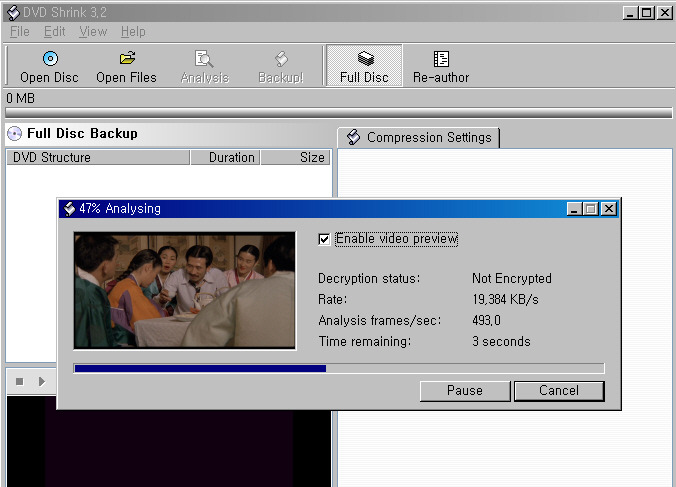Open the Edit menu
This screenshot has height=487, width=676.
(54, 31)
